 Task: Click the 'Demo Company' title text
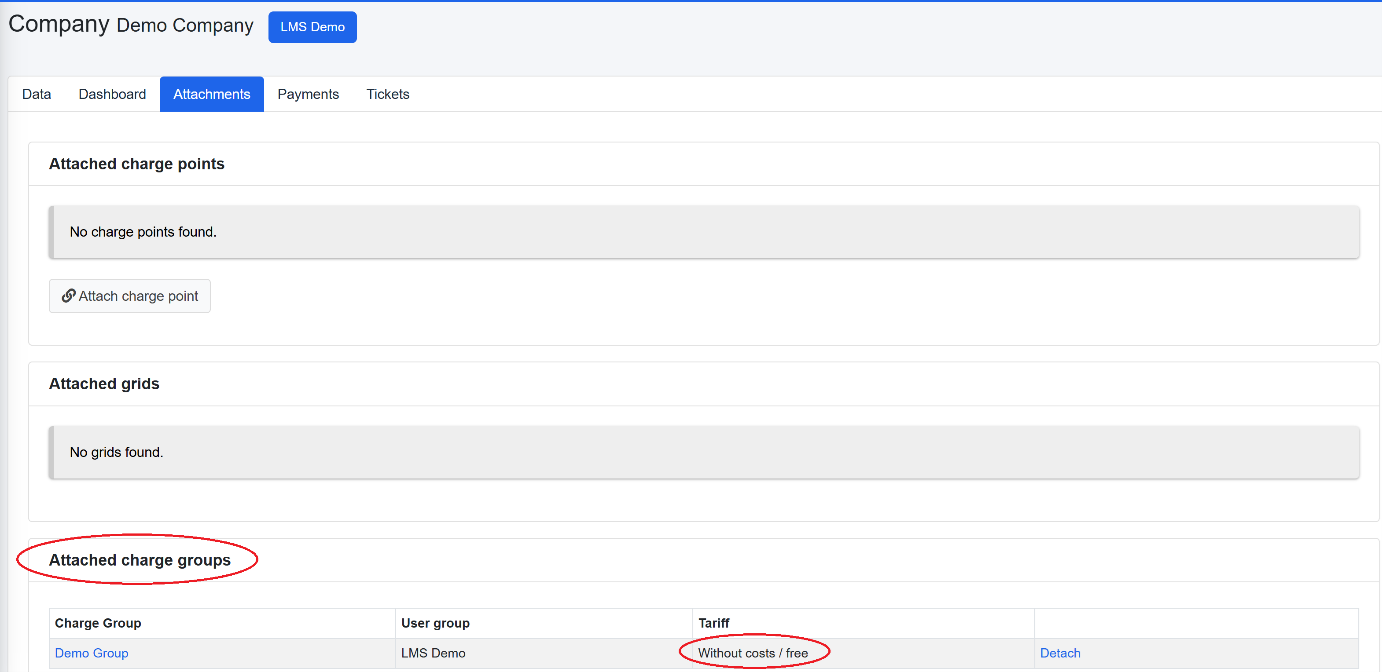point(185,26)
